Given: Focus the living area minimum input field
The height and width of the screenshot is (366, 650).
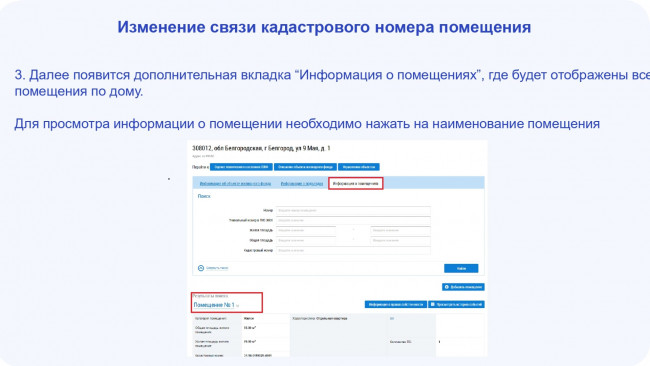Looking at the screenshot, I should 306,230.
